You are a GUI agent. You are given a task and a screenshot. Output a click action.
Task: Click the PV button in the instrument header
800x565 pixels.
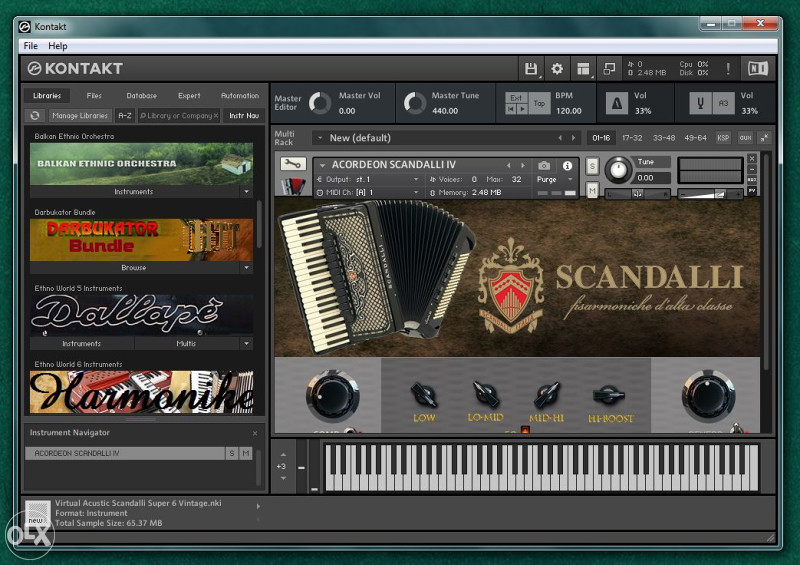point(752,190)
